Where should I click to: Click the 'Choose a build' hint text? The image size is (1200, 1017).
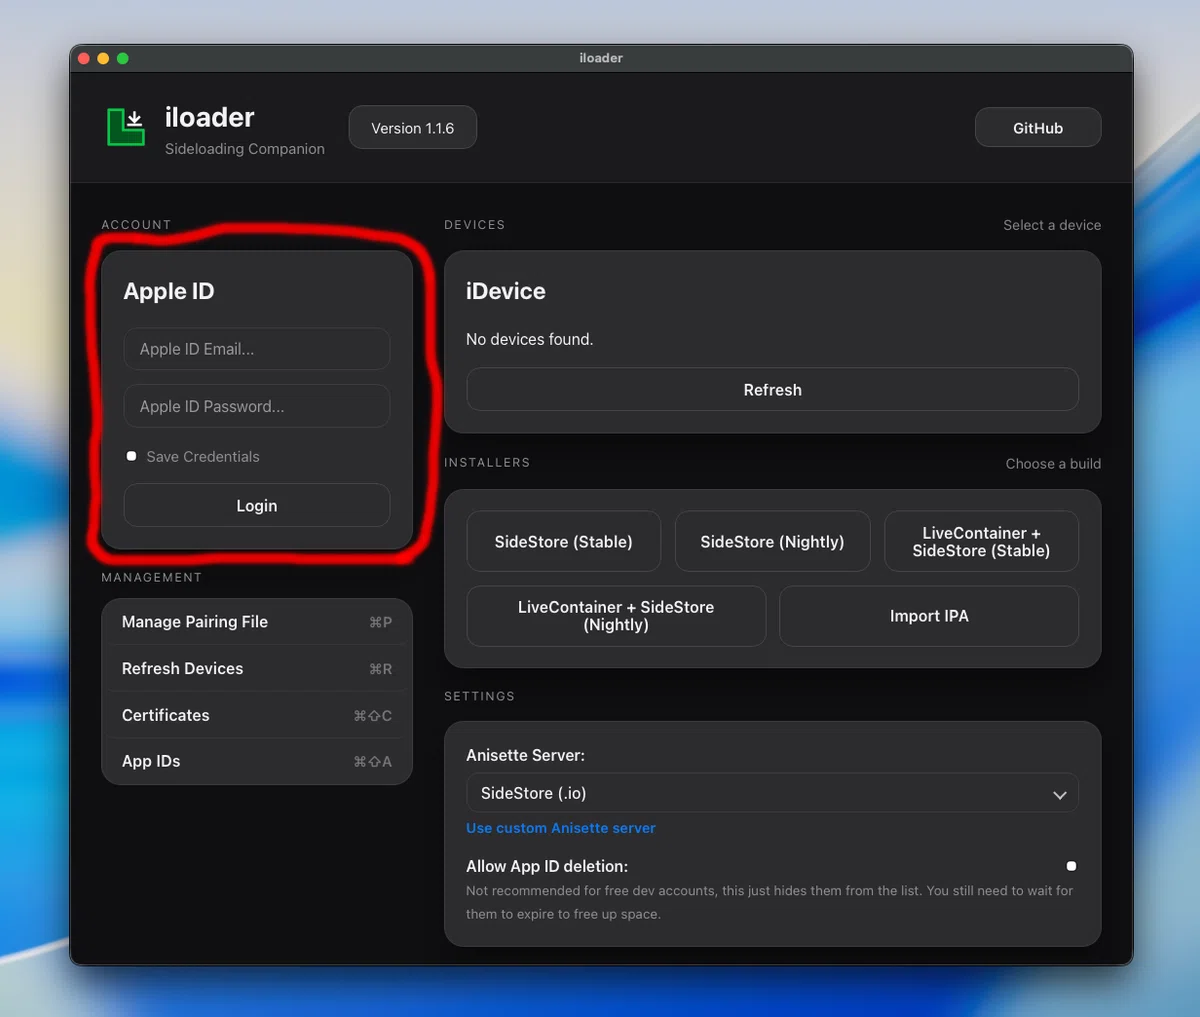[1053, 464]
